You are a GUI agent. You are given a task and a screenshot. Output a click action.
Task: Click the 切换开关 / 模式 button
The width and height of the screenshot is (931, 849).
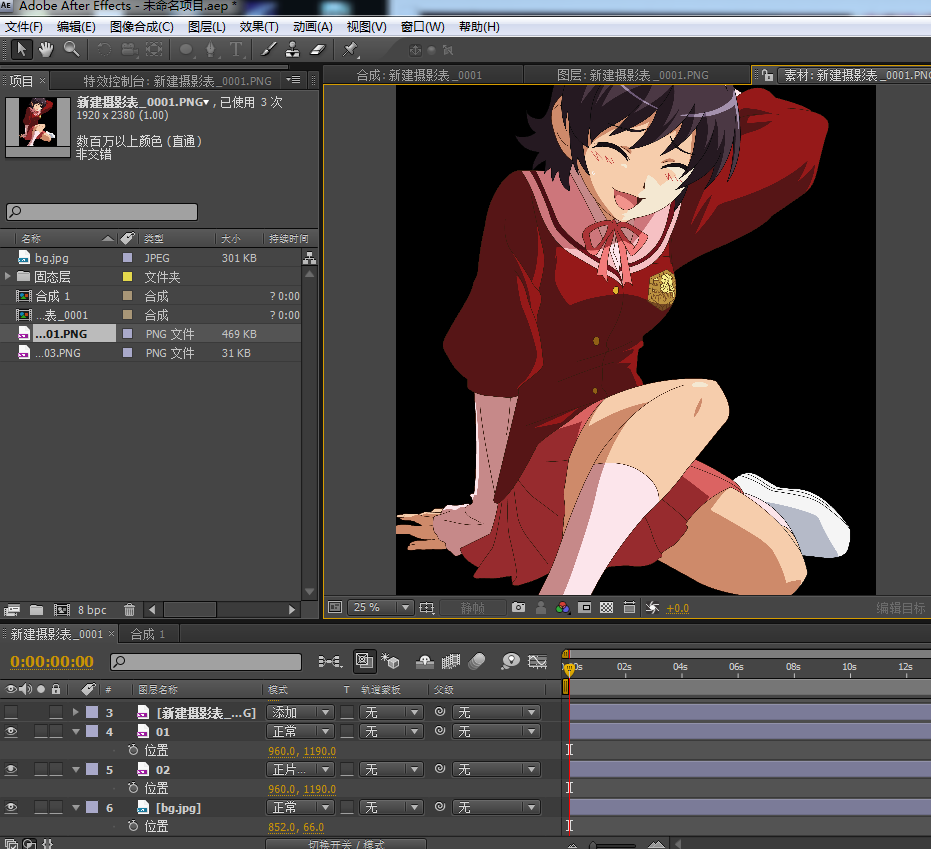[345, 844]
